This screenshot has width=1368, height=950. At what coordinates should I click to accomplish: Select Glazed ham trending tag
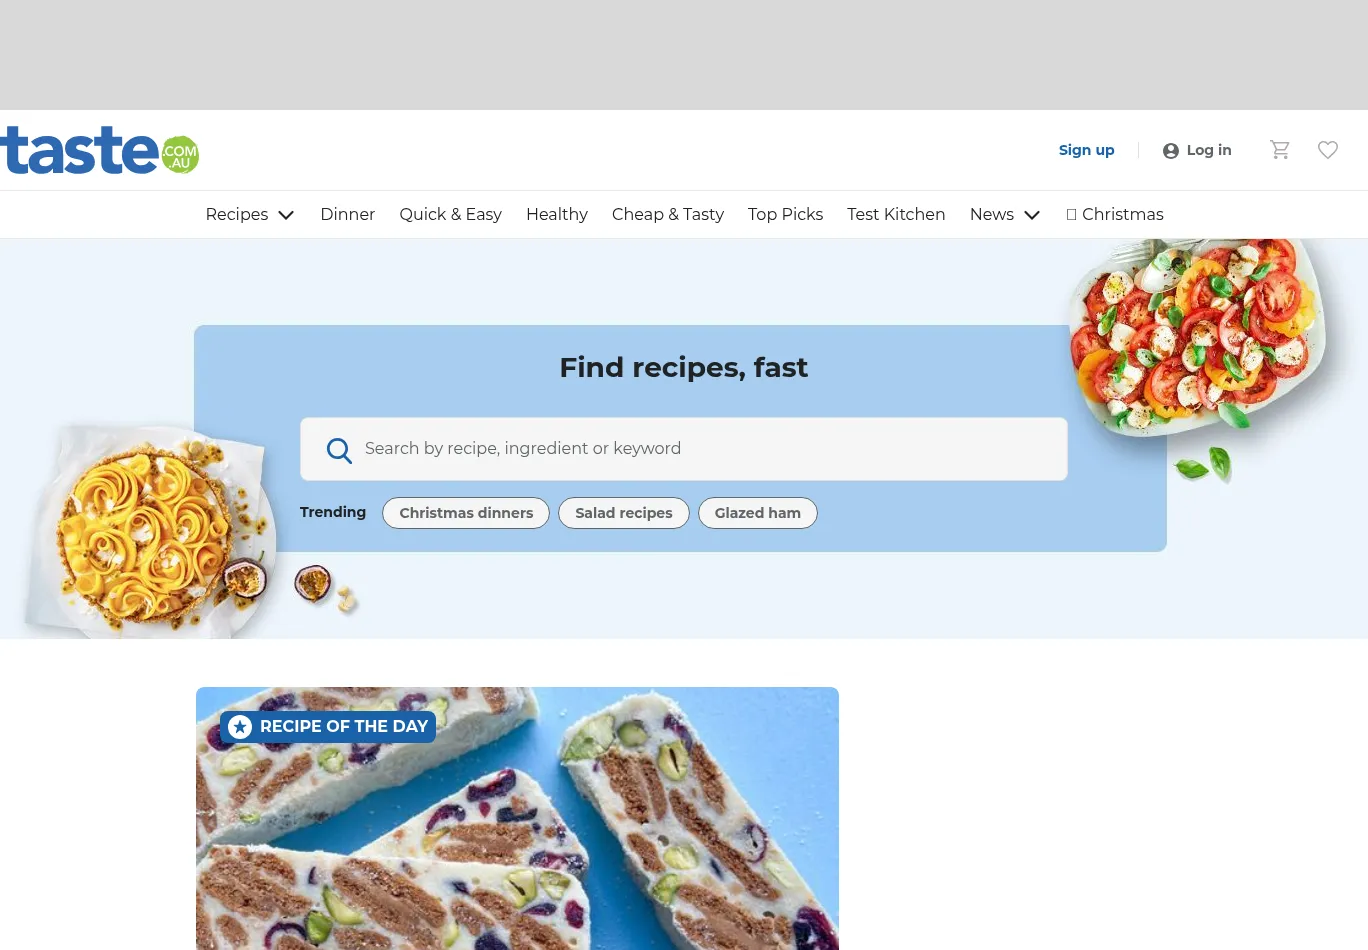758,513
